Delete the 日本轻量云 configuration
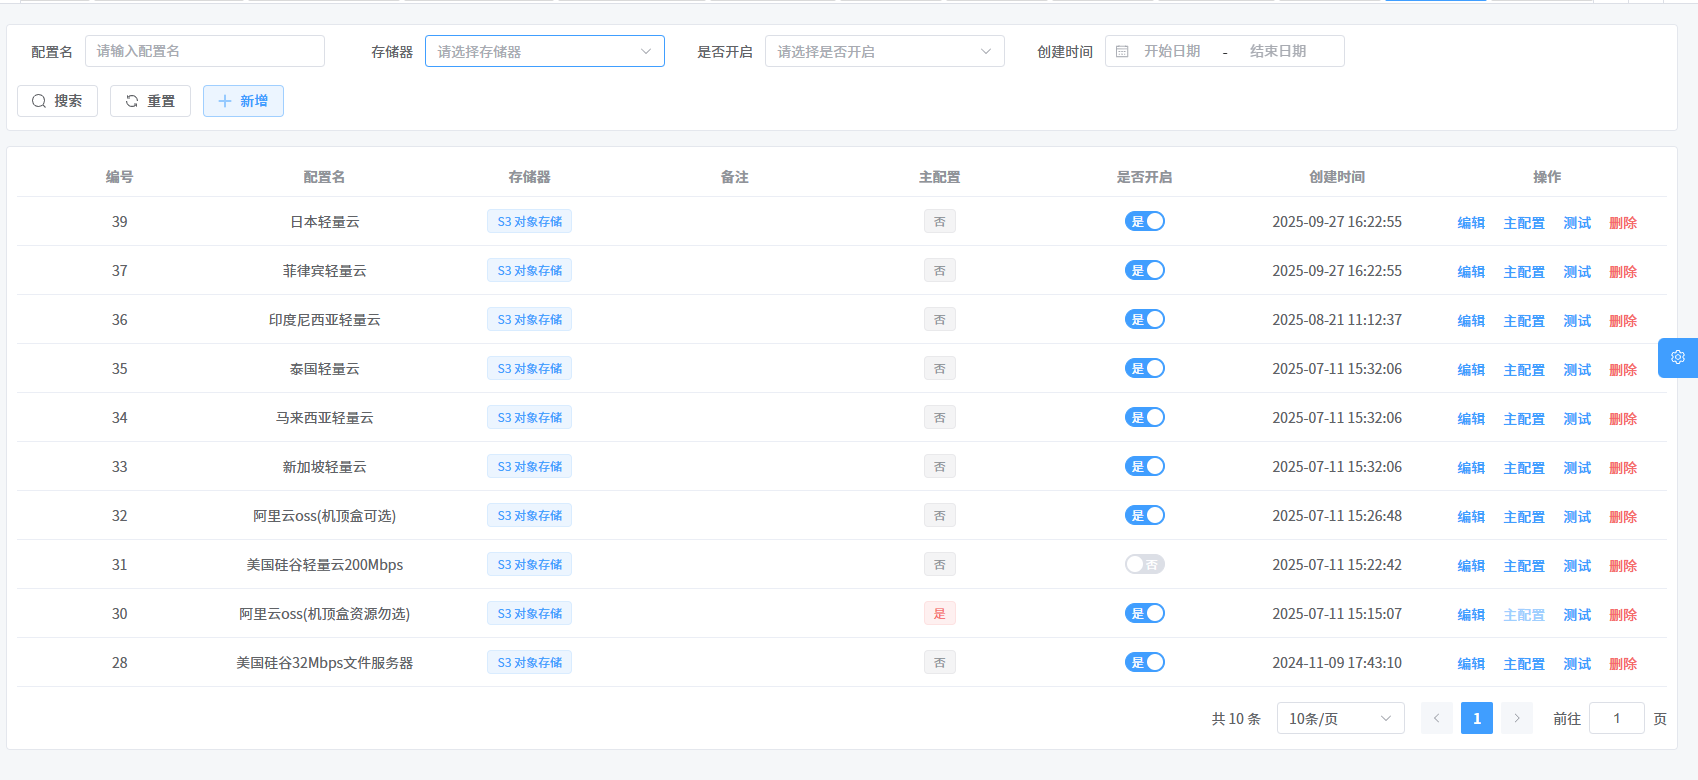This screenshot has height=780, width=1698. tap(1623, 223)
